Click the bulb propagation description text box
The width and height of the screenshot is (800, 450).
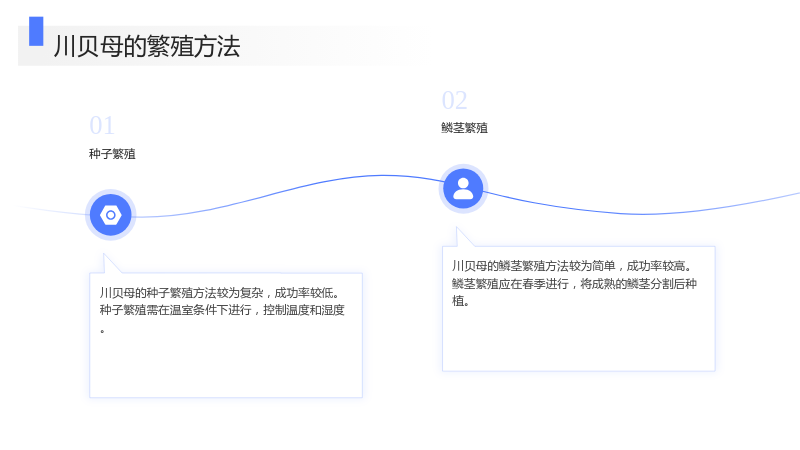pos(579,309)
